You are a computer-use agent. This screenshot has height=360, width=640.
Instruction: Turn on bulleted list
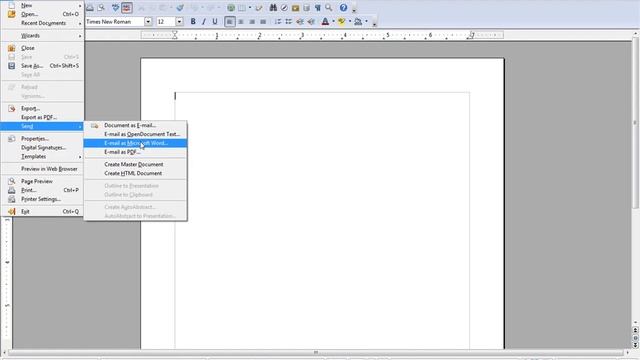pyautogui.click(x=289, y=22)
